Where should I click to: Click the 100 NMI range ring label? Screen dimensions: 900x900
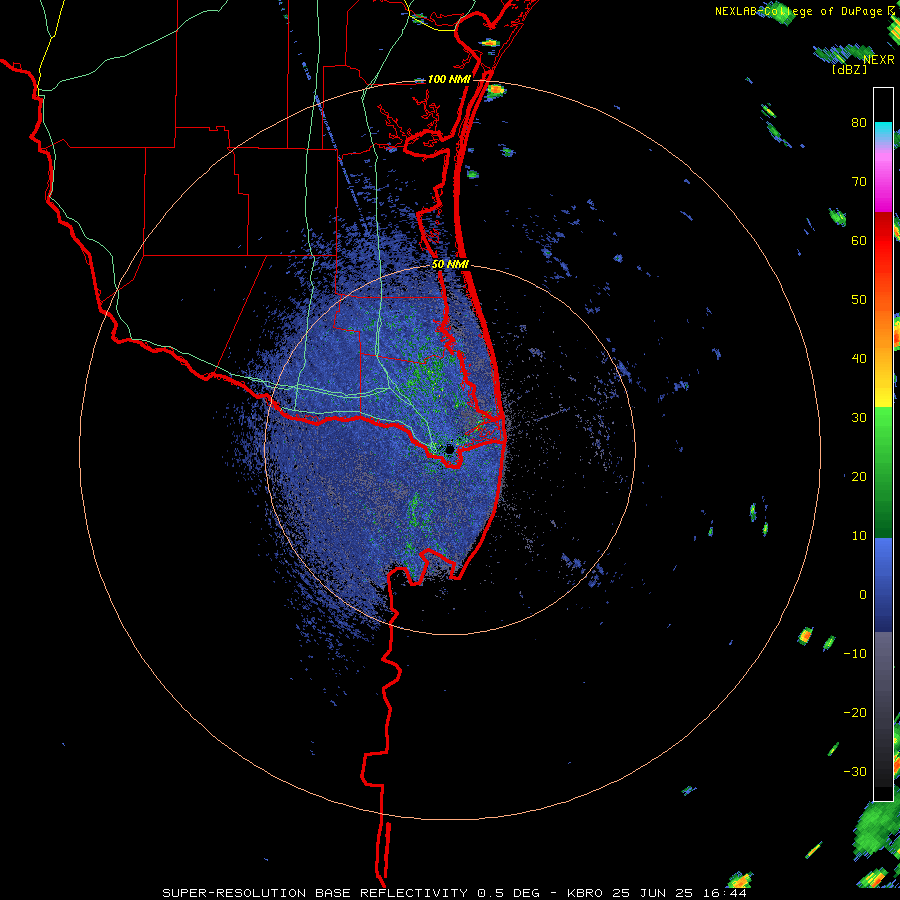coord(449,79)
